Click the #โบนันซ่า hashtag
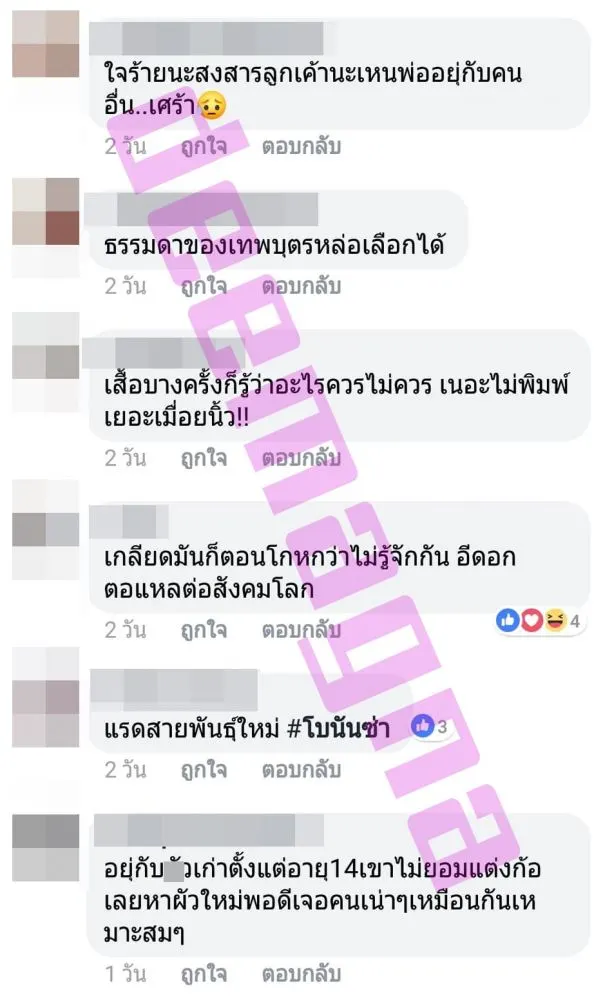Image resolution: width=594 pixels, height=1000 pixels. pos(338,728)
